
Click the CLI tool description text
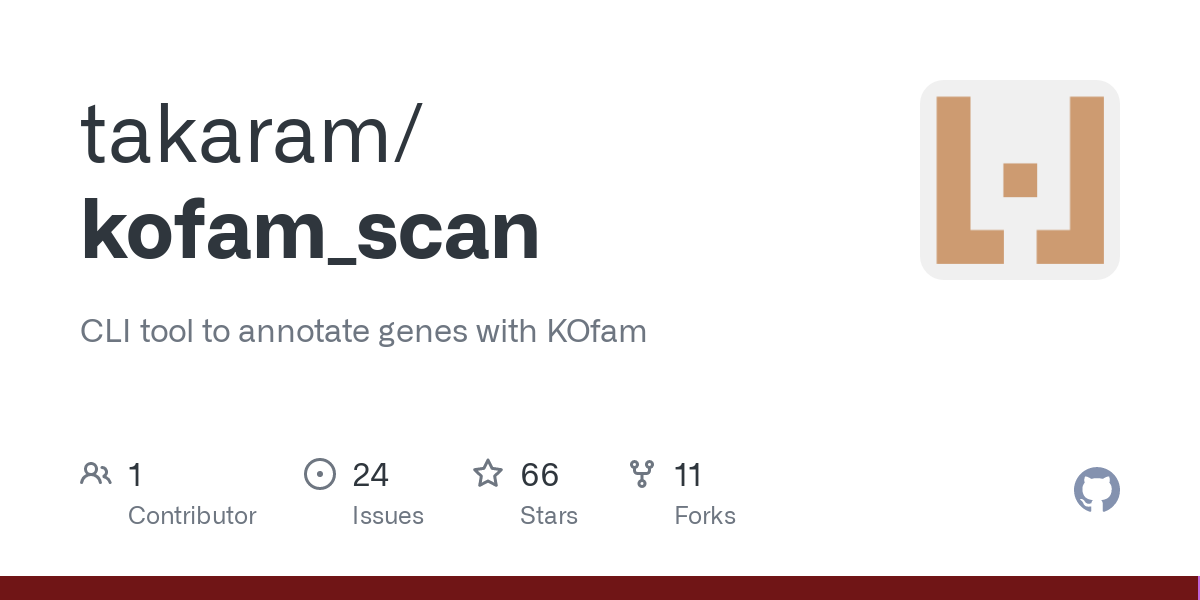click(x=363, y=331)
